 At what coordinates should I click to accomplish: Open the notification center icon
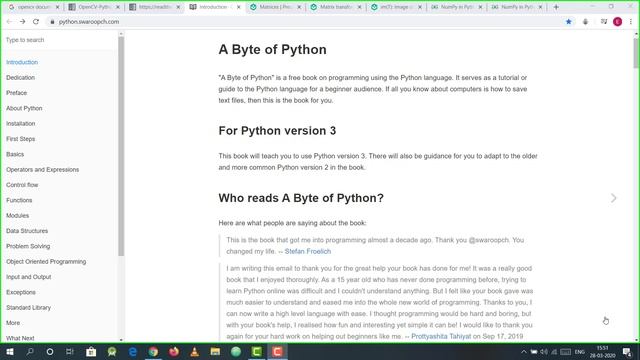coord(627,351)
